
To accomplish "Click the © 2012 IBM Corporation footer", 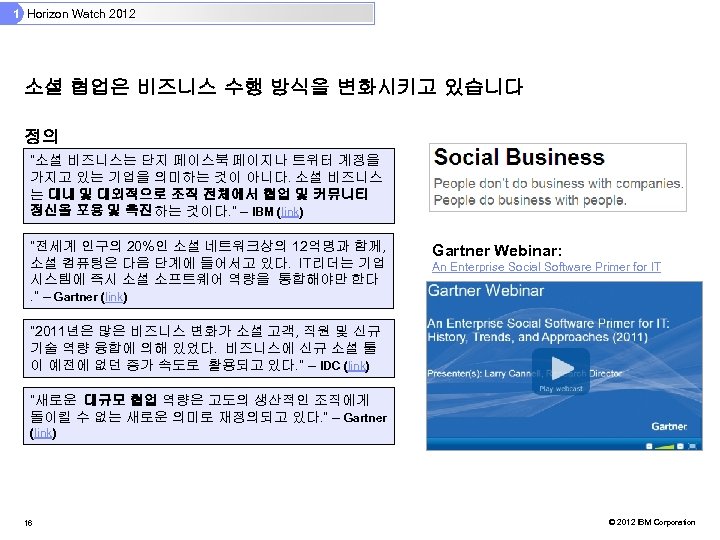I will tap(652, 522).
